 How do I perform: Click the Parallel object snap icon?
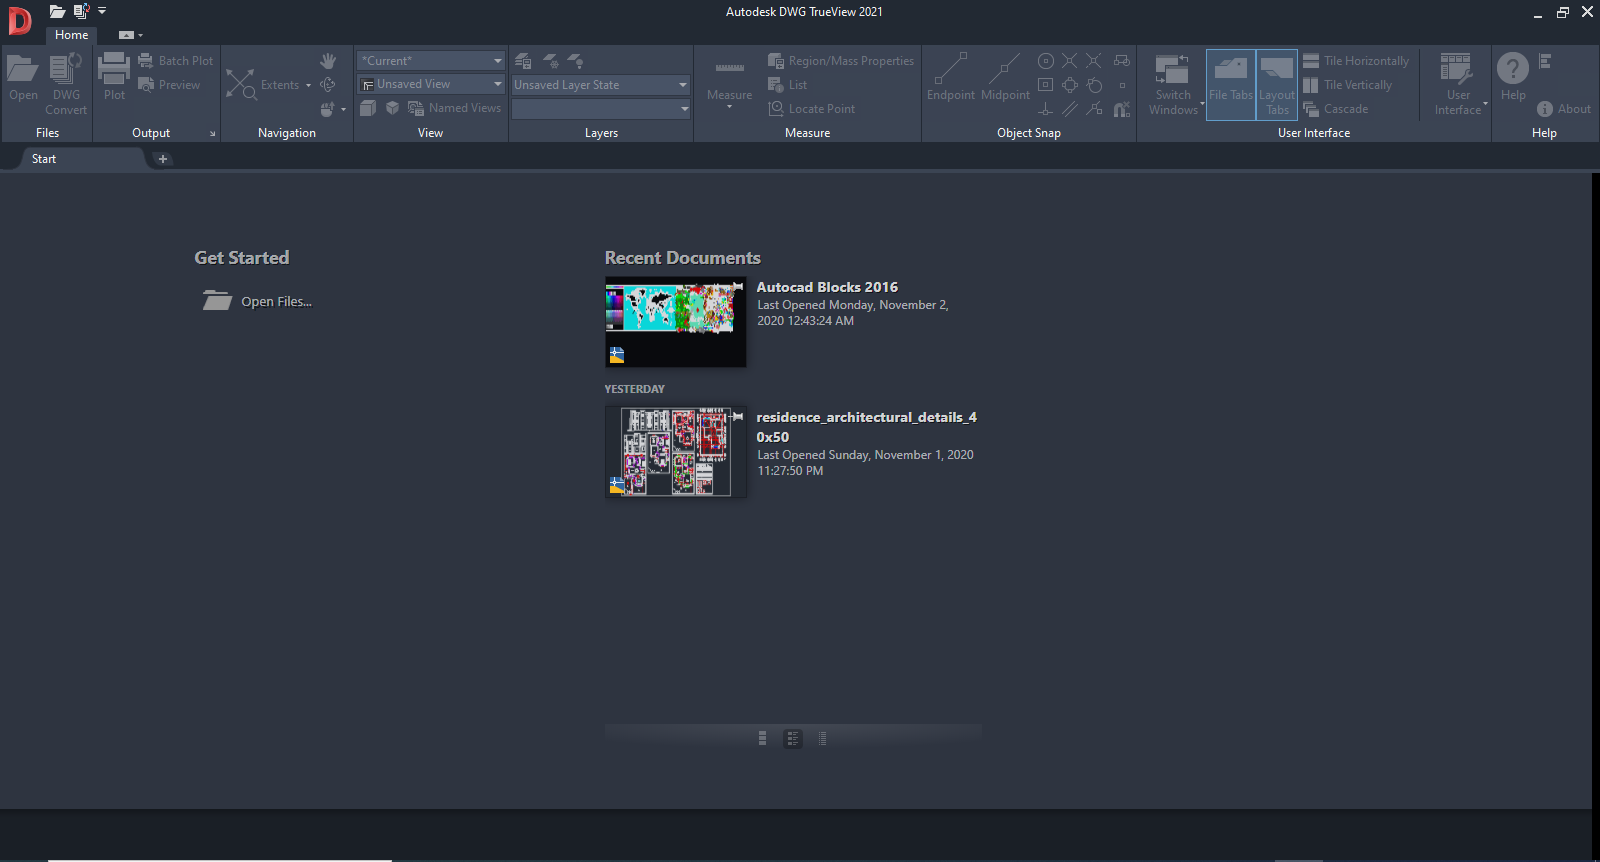[x=1070, y=109]
